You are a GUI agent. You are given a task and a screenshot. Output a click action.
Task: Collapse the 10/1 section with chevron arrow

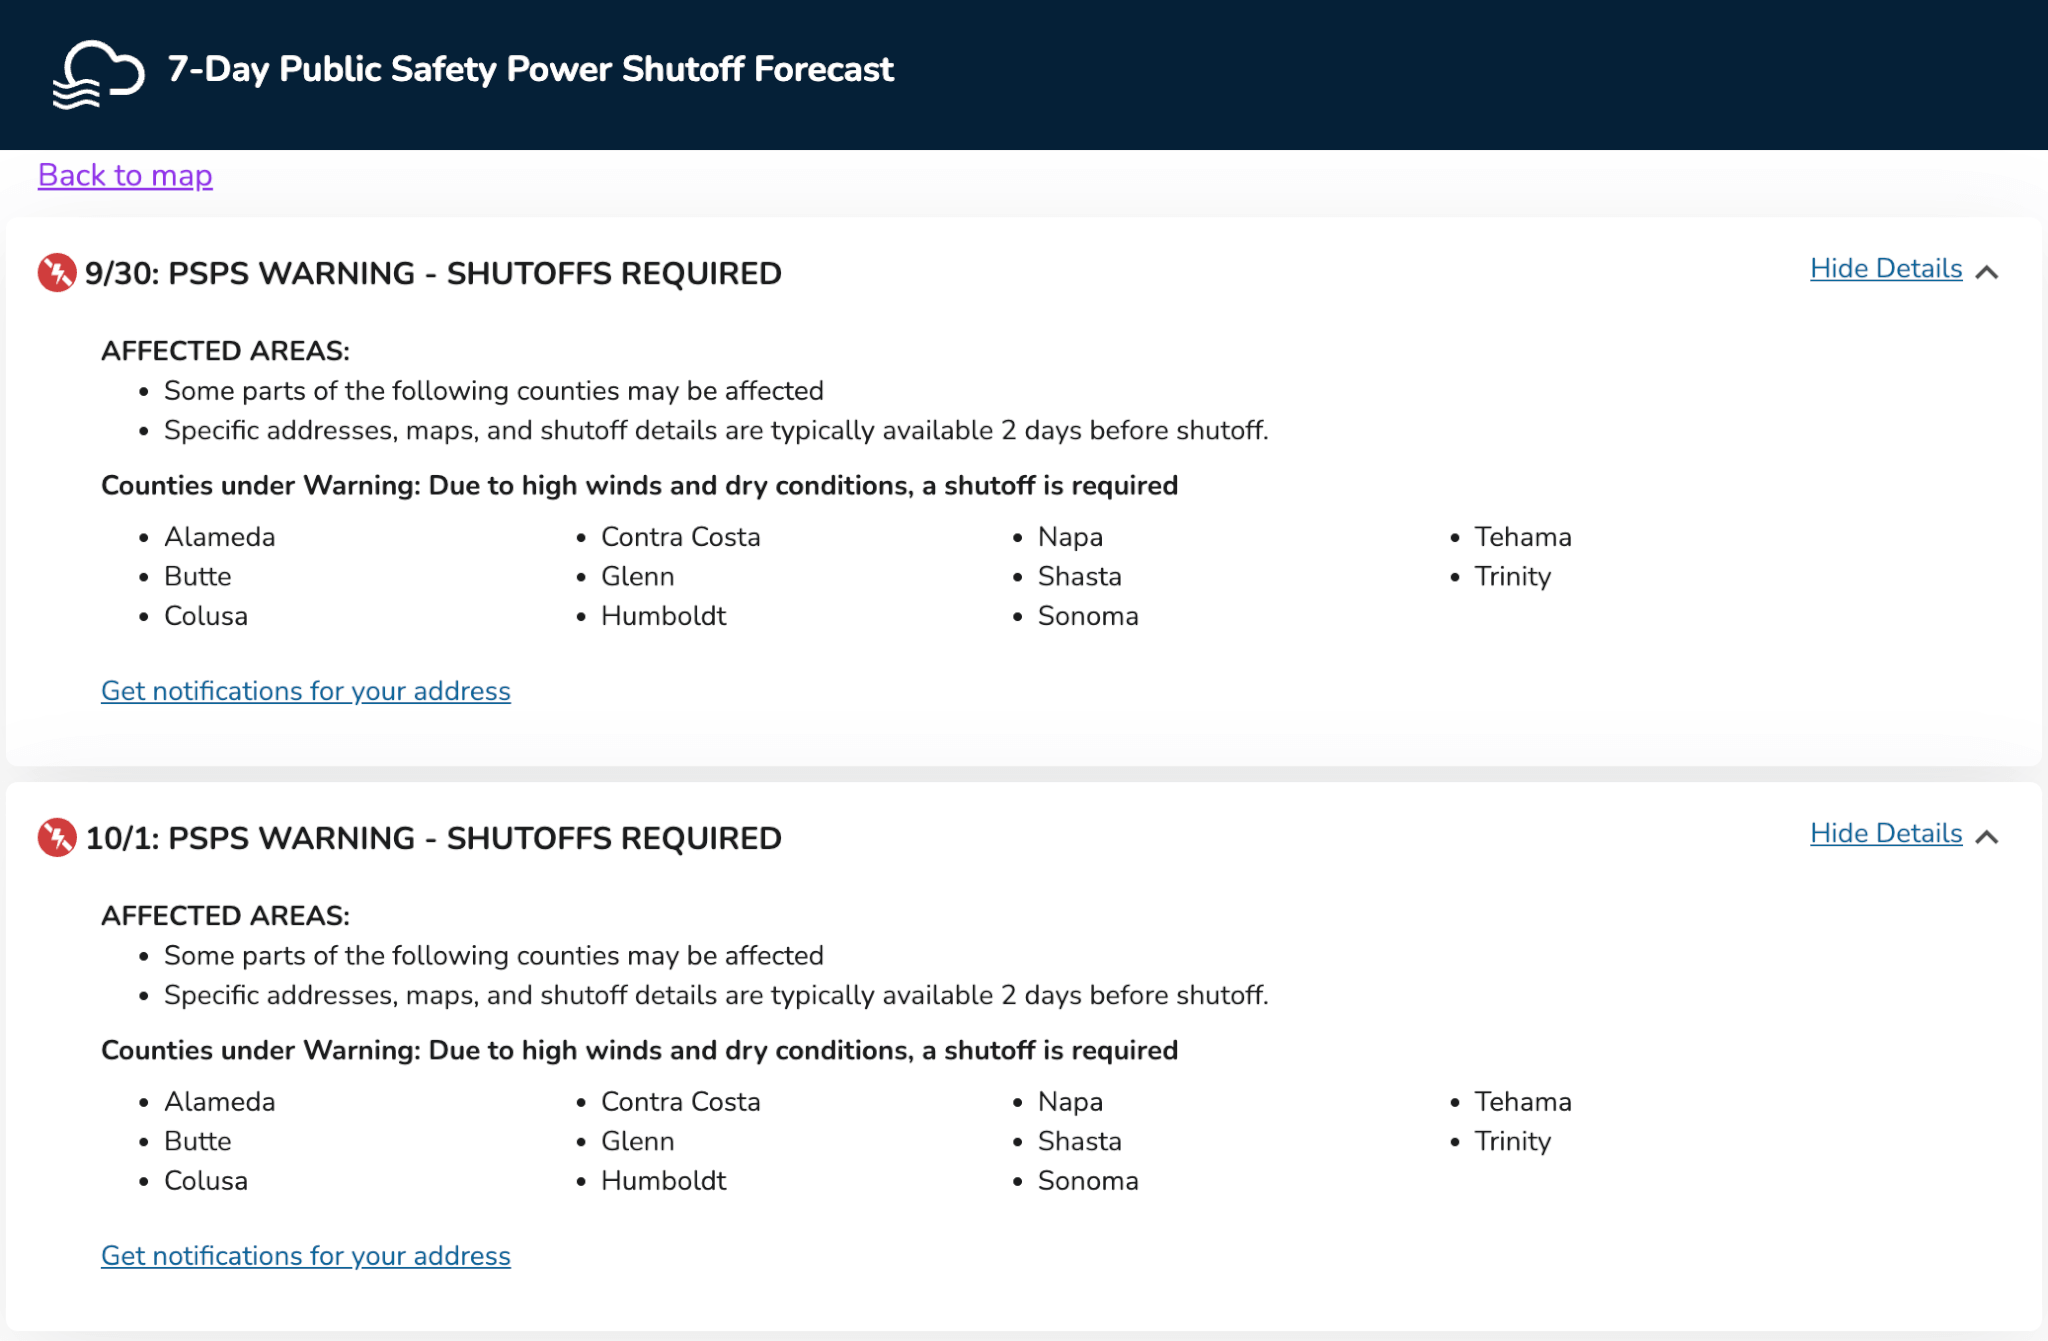[1987, 837]
